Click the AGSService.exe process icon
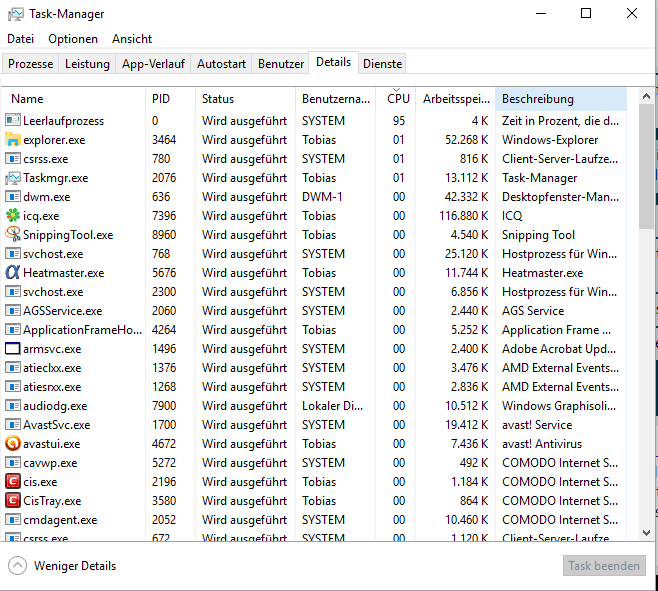Screen dimensions: 658x591 point(13,311)
